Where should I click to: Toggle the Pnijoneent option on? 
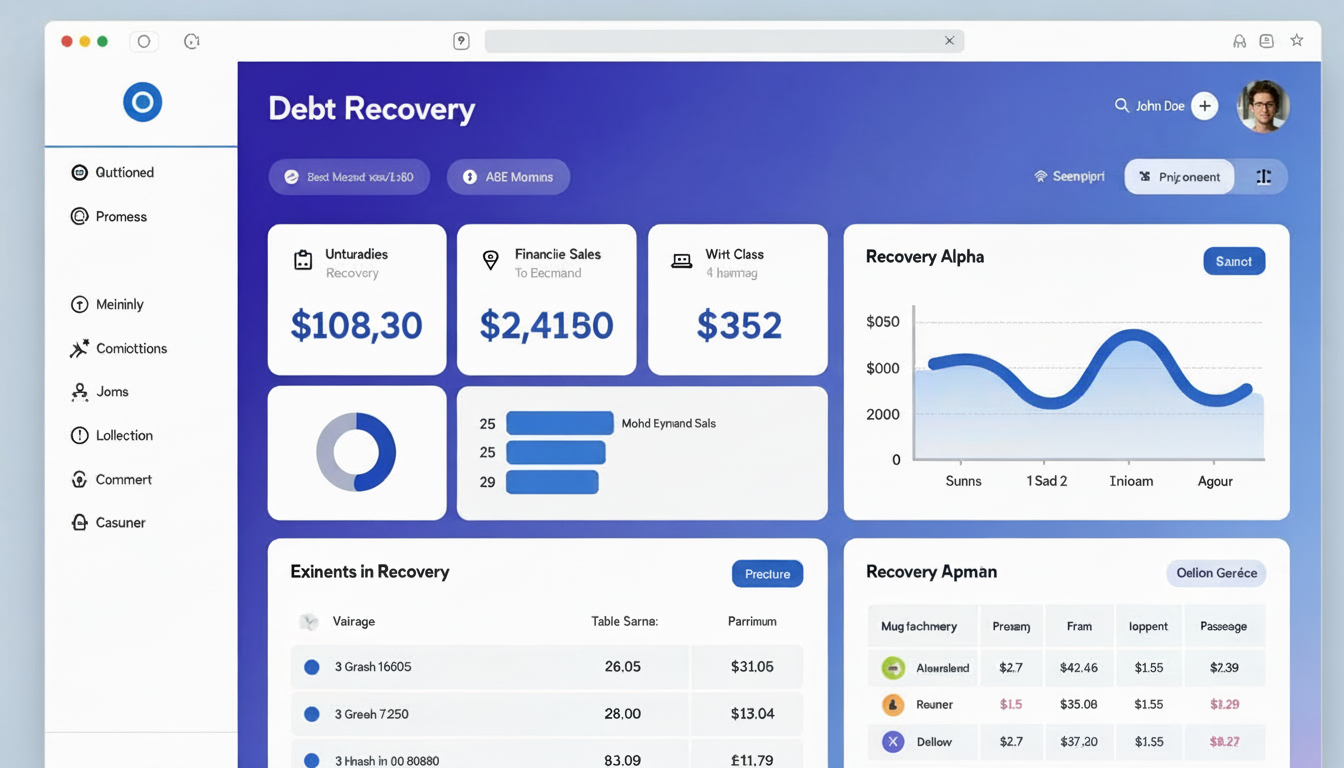click(x=1179, y=176)
